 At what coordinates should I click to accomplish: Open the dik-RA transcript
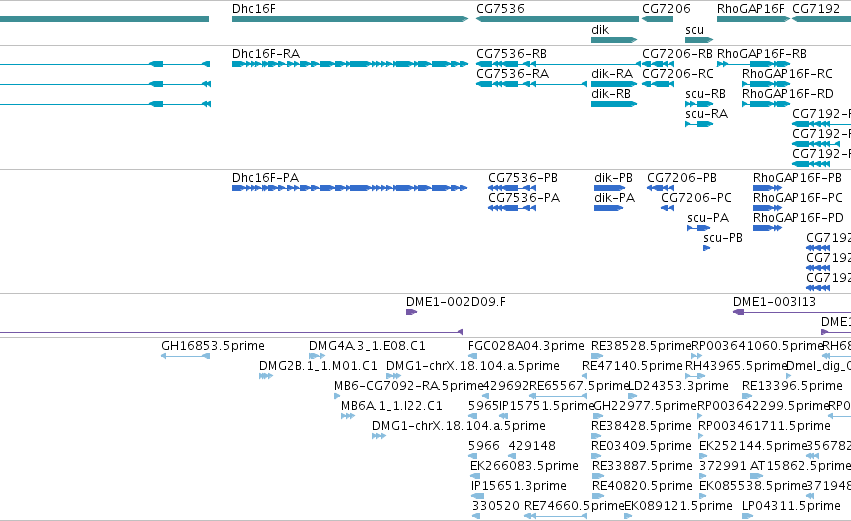pos(614,84)
